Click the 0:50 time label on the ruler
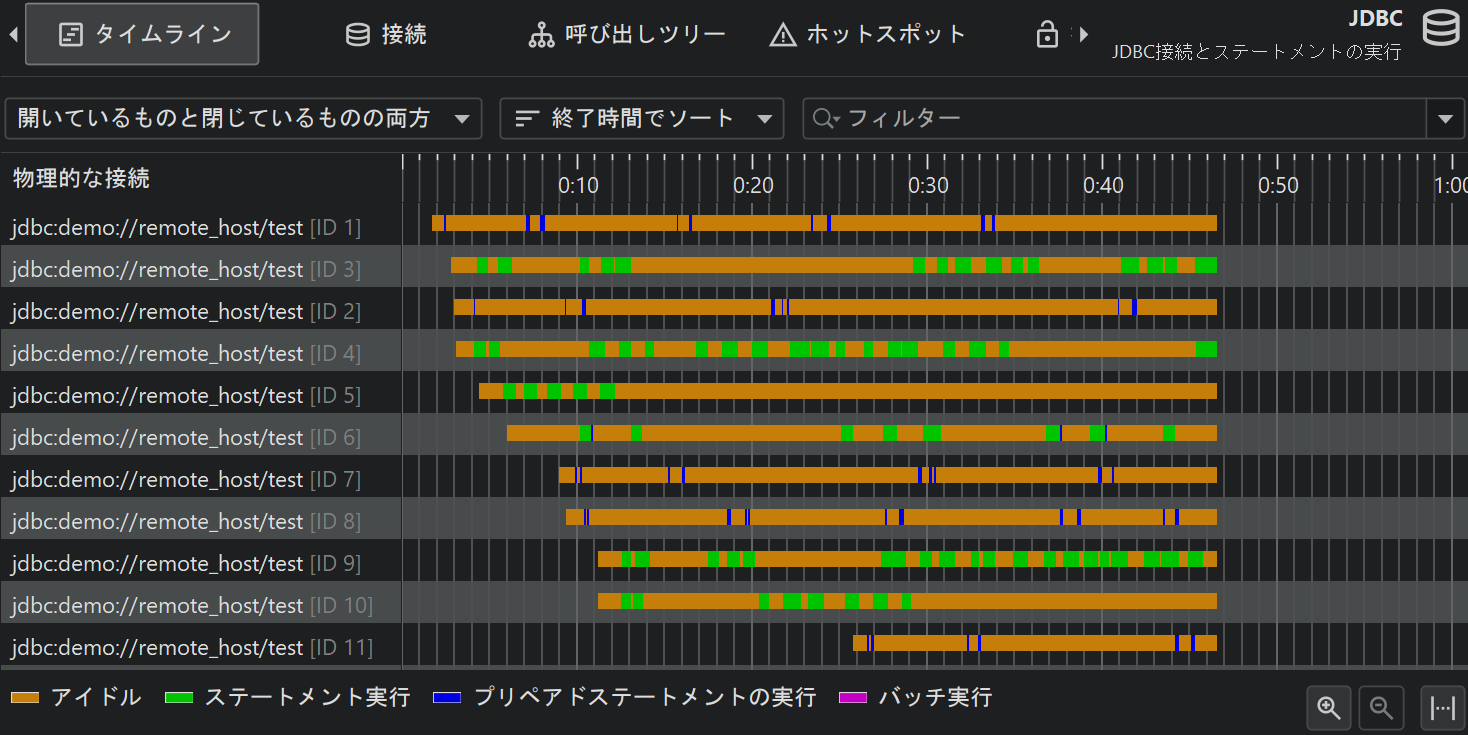Image resolution: width=1468 pixels, height=735 pixels. 1278,186
